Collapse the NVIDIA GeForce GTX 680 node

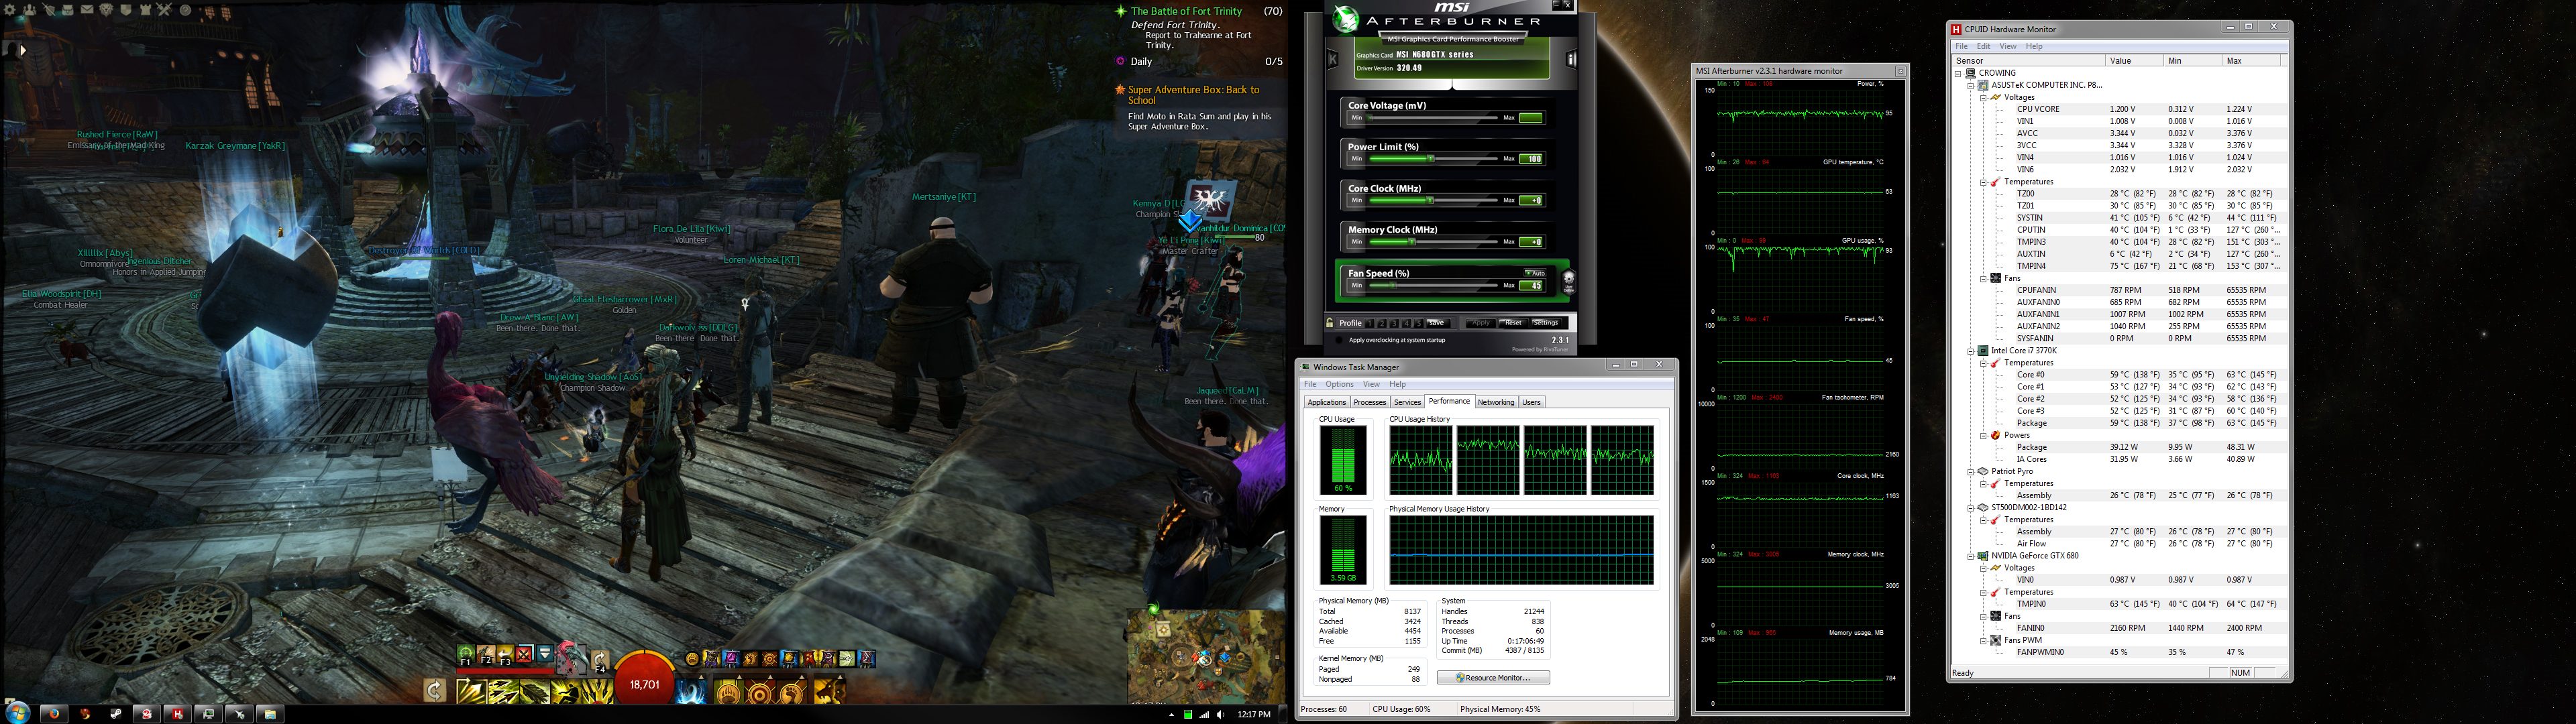1971,556
